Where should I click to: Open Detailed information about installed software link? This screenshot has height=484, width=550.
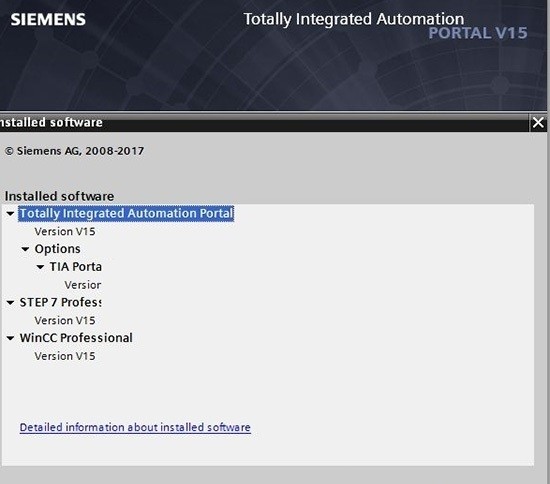click(x=135, y=428)
